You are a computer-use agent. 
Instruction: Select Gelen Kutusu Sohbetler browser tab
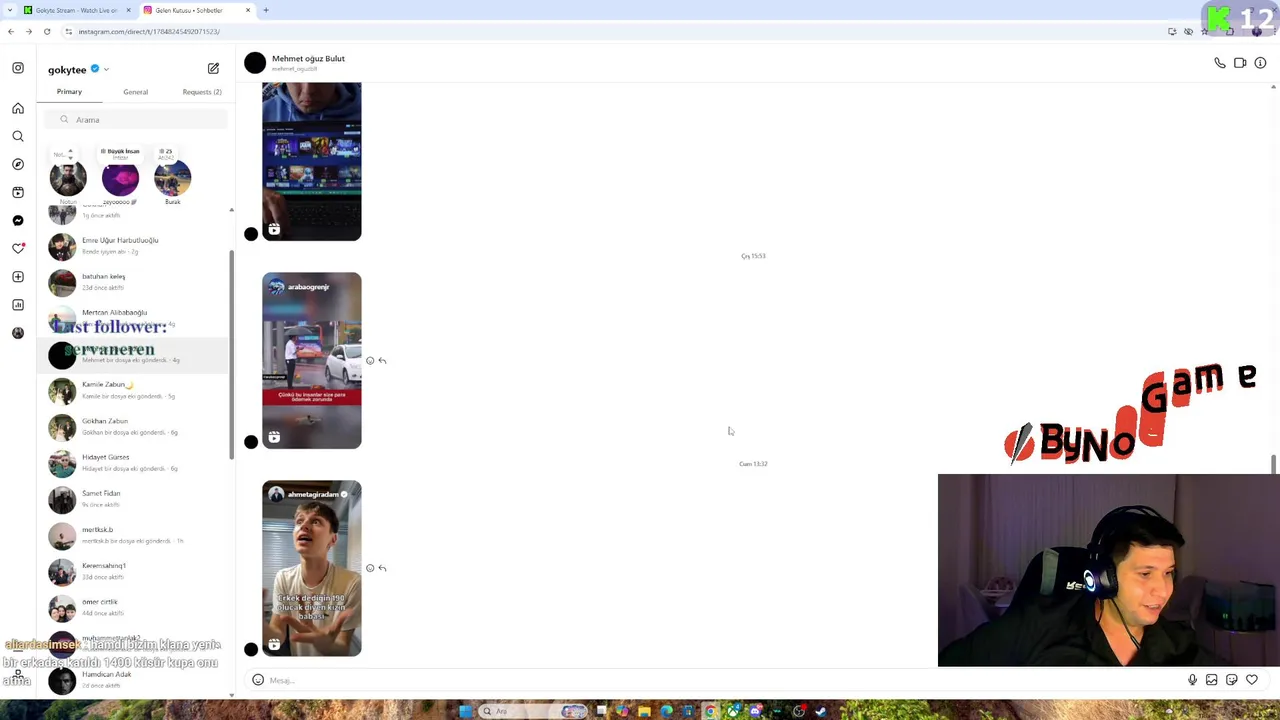click(196, 10)
